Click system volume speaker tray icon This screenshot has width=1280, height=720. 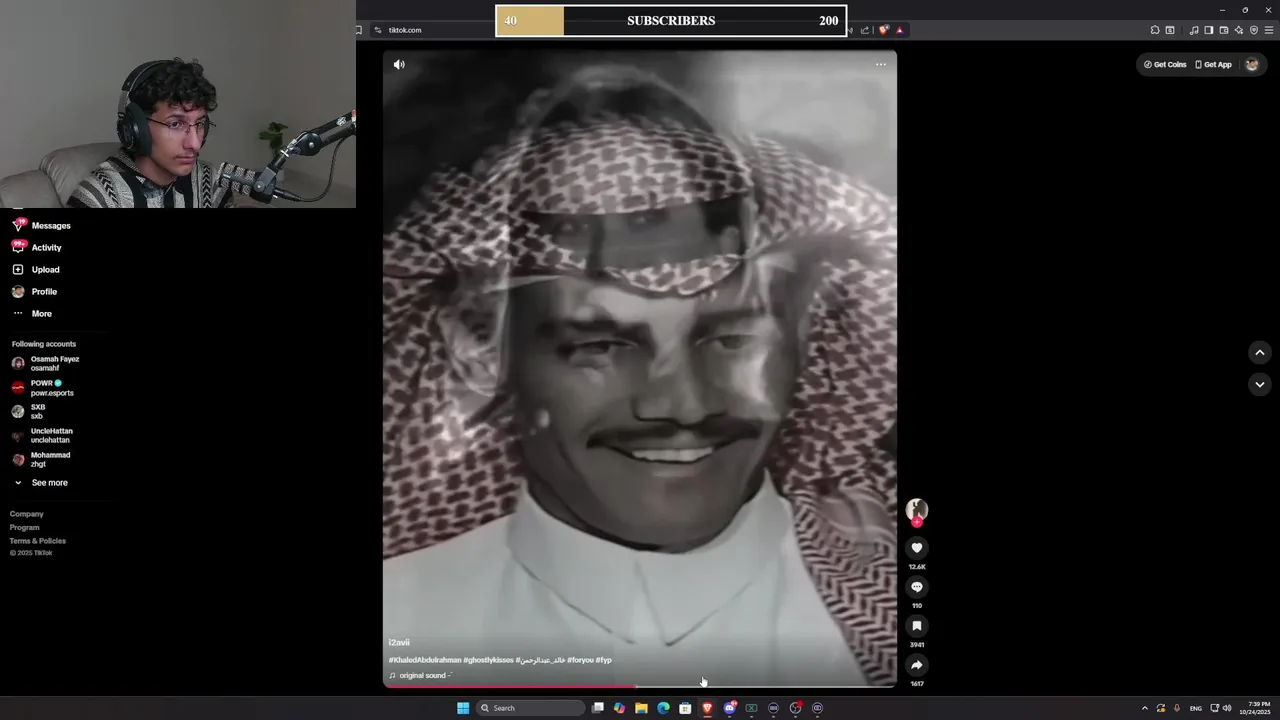click(1227, 708)
